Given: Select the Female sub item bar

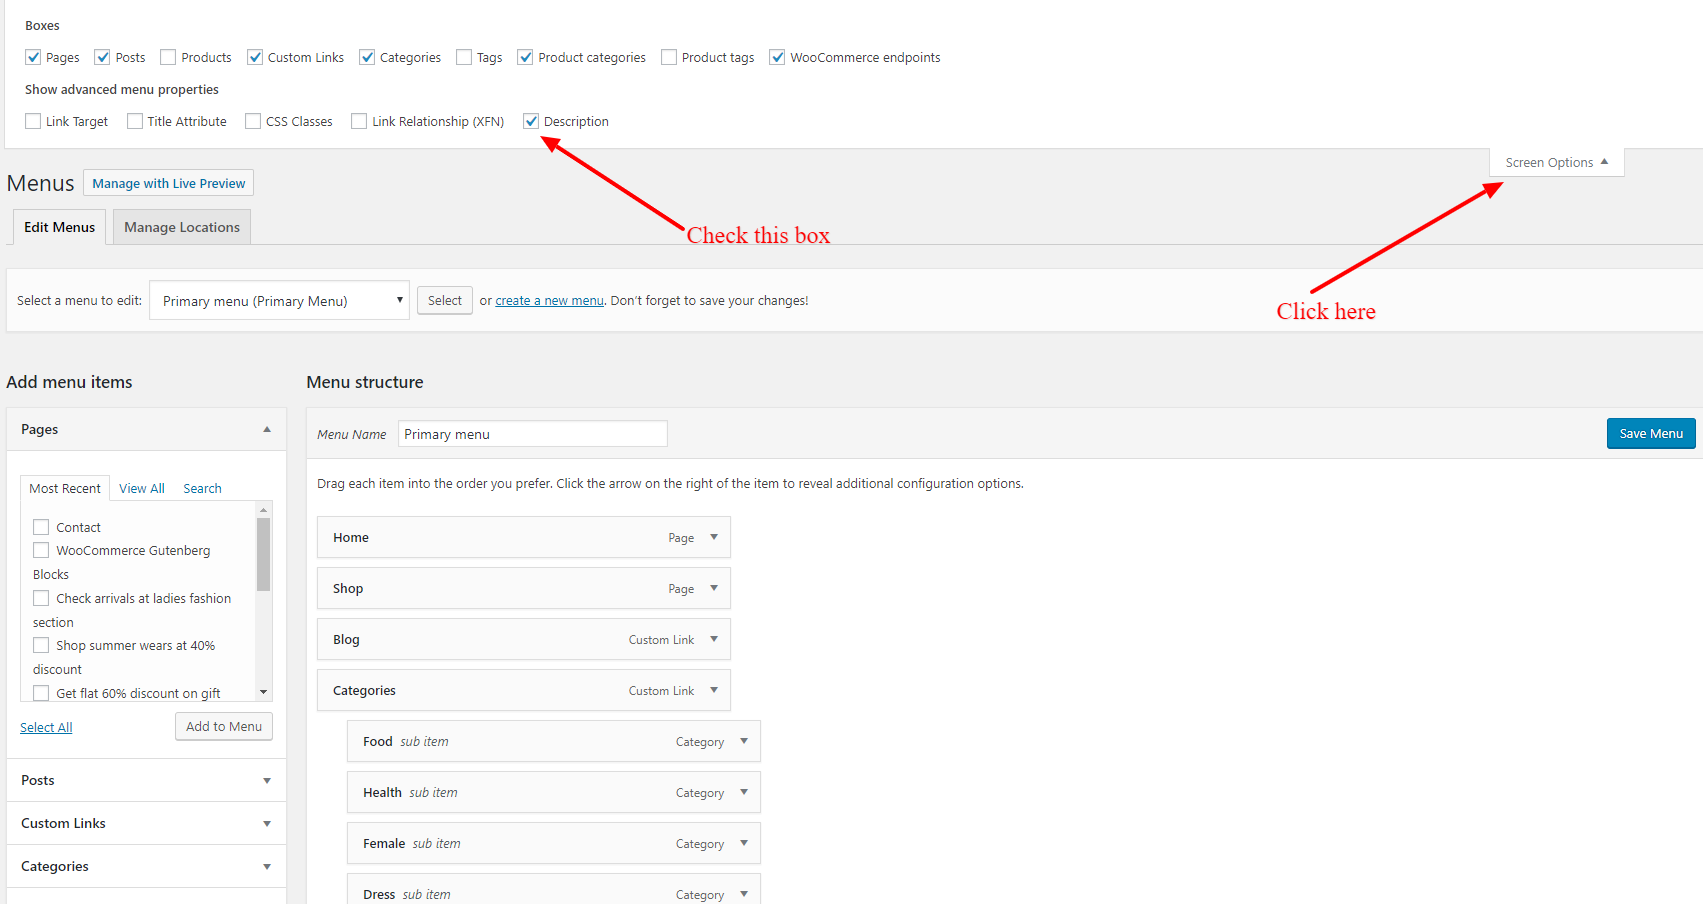Looking at the screenshot, I should [x=554, y=843].
